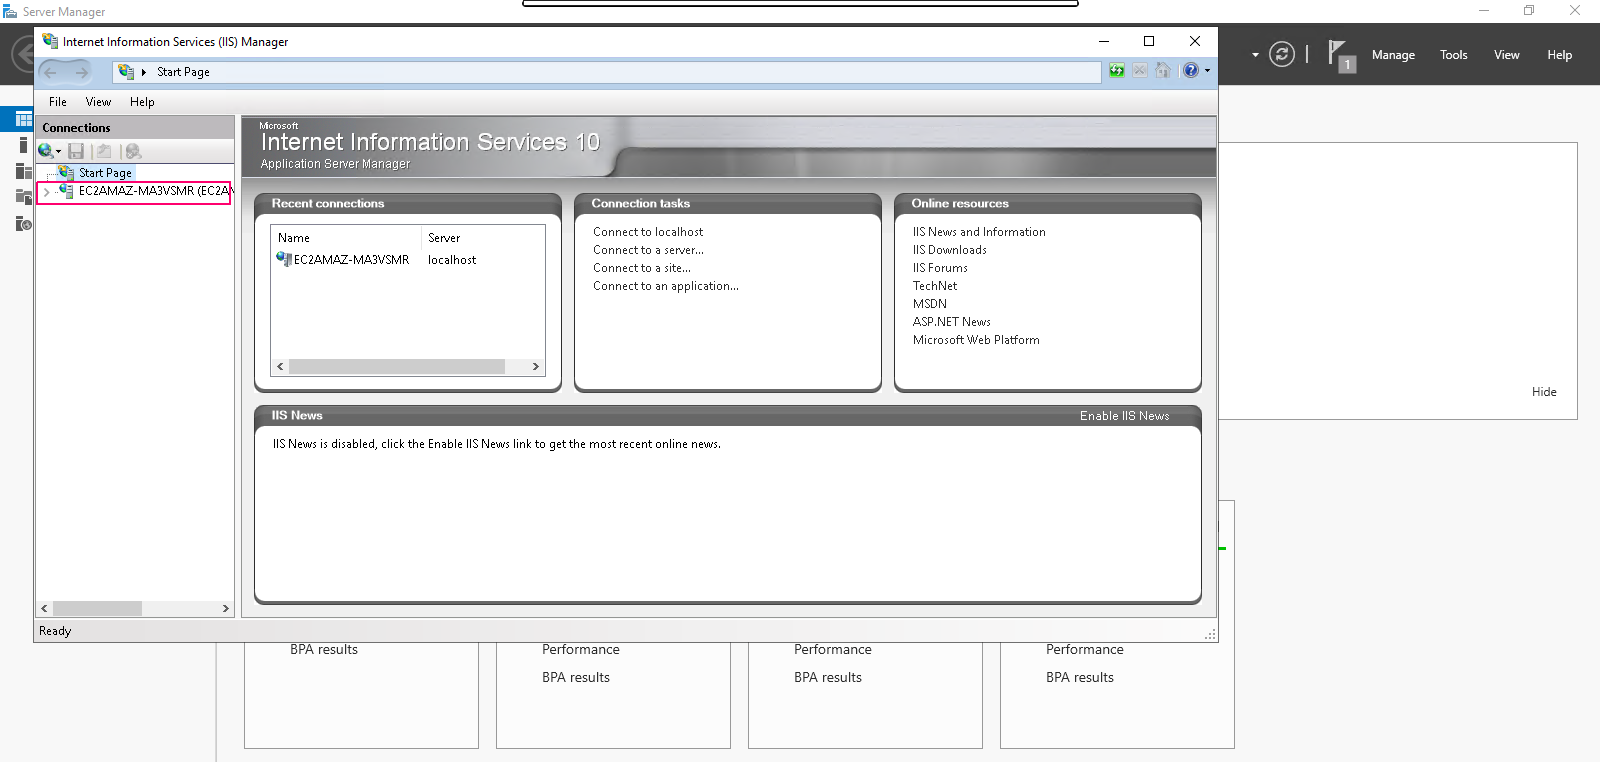Viewport: 1600px width, 762px height.
Task: Click the breadcrumb arrow before Start Page
Action: click(144, 72)
